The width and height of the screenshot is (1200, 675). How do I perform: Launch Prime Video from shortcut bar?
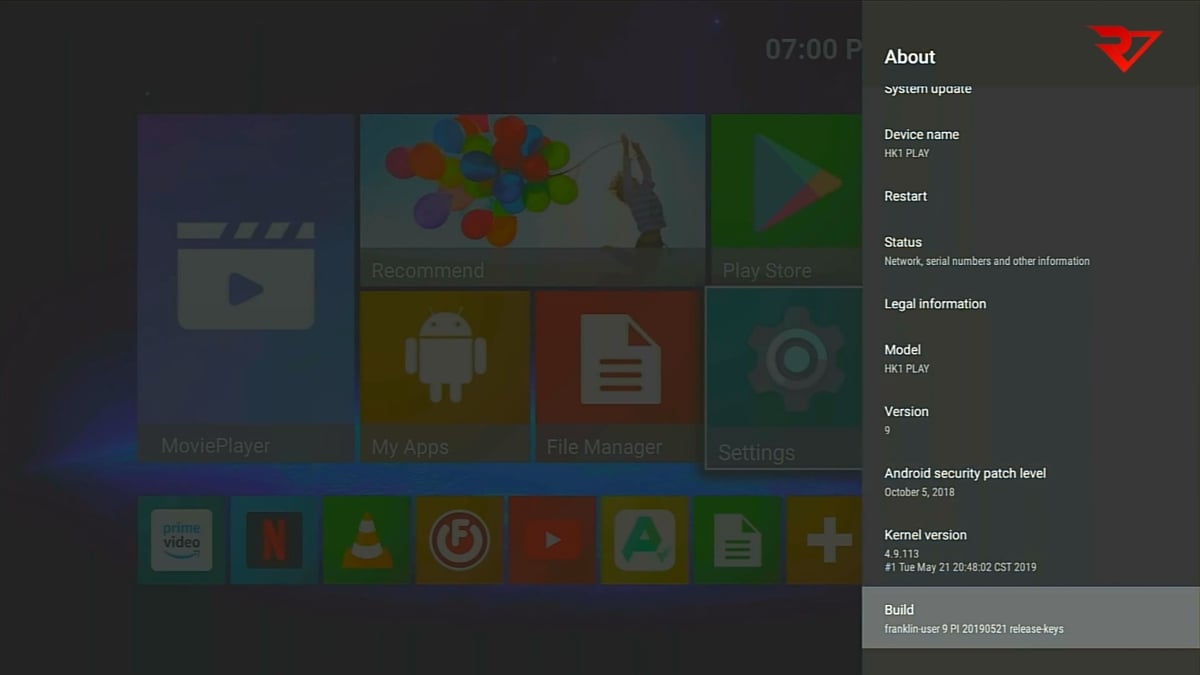click(x=181, y=540)
